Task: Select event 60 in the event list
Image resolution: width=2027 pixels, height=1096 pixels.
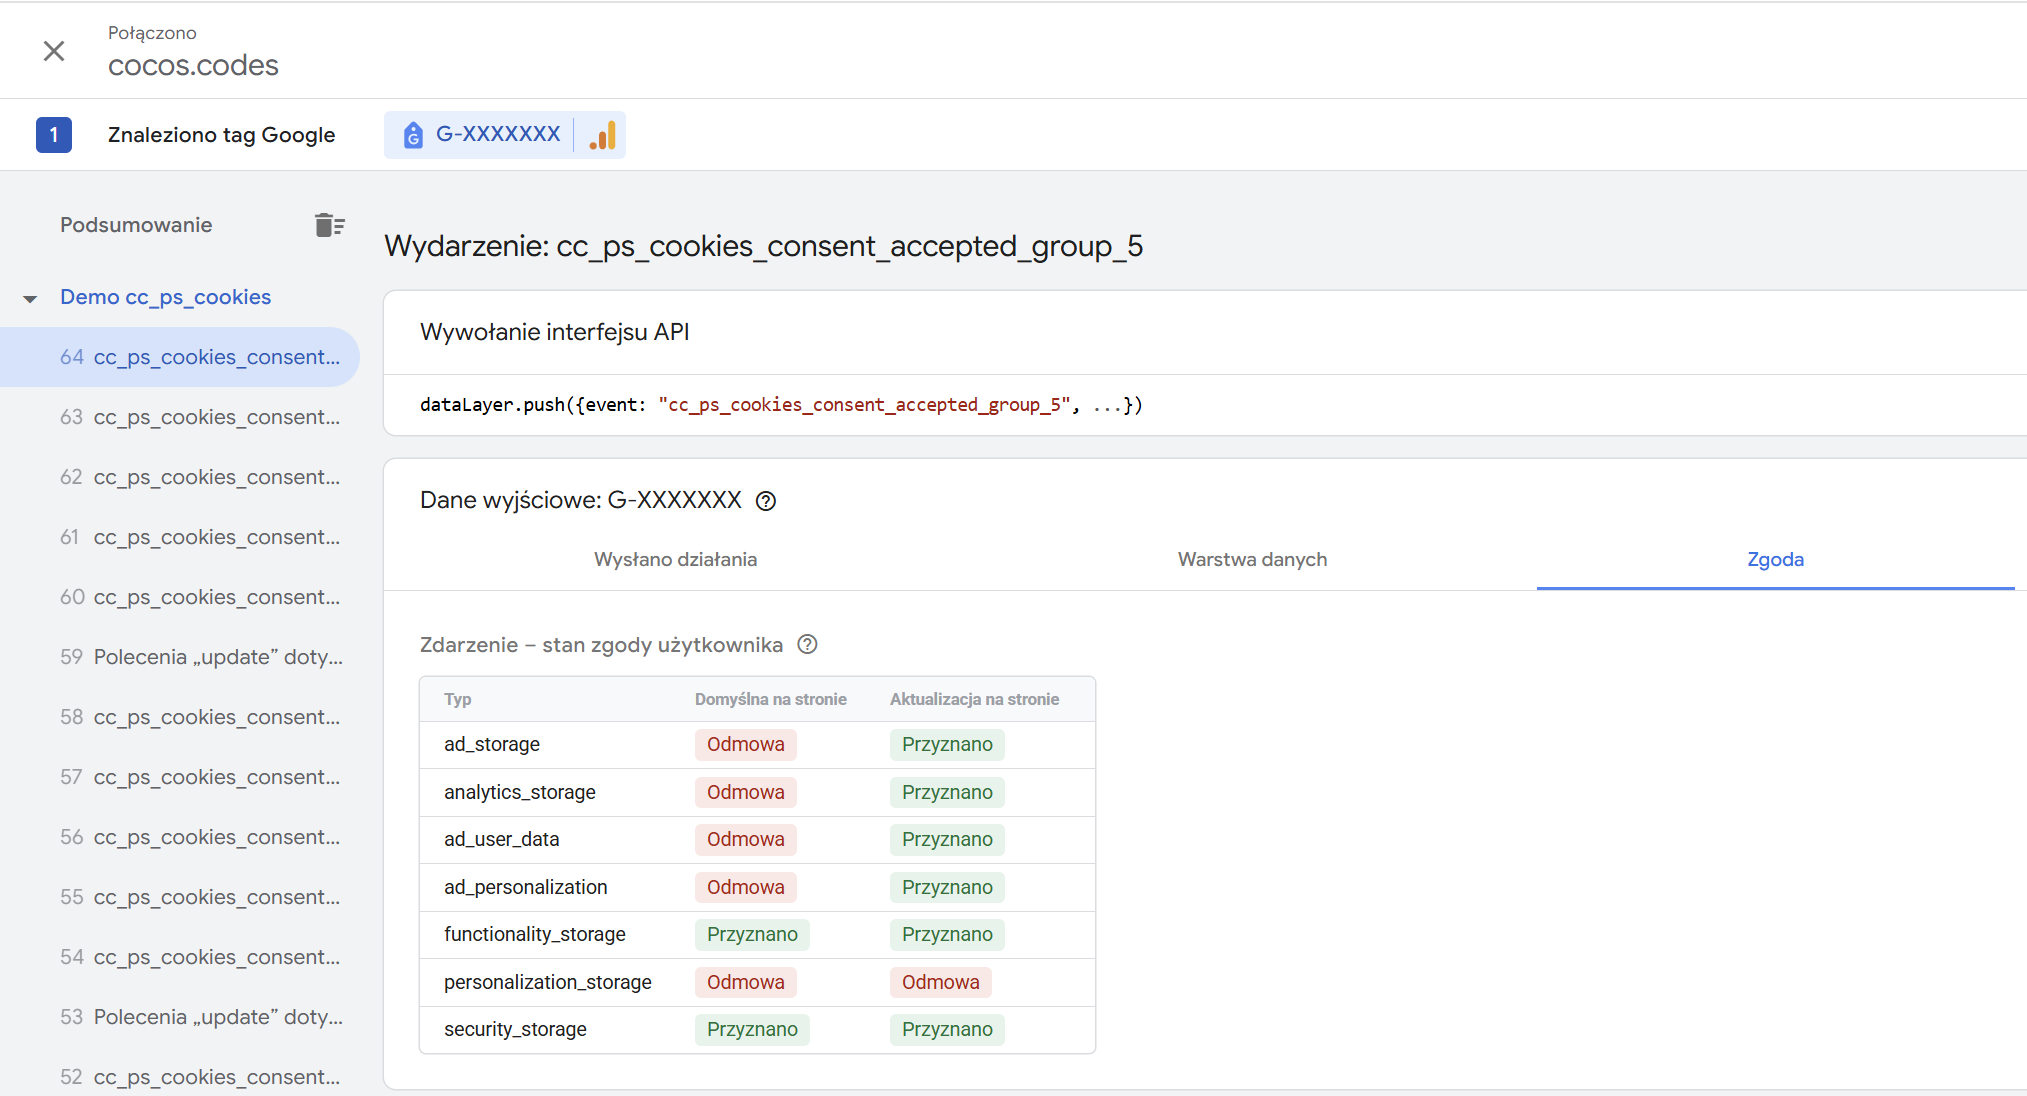Action: (200, 597)
